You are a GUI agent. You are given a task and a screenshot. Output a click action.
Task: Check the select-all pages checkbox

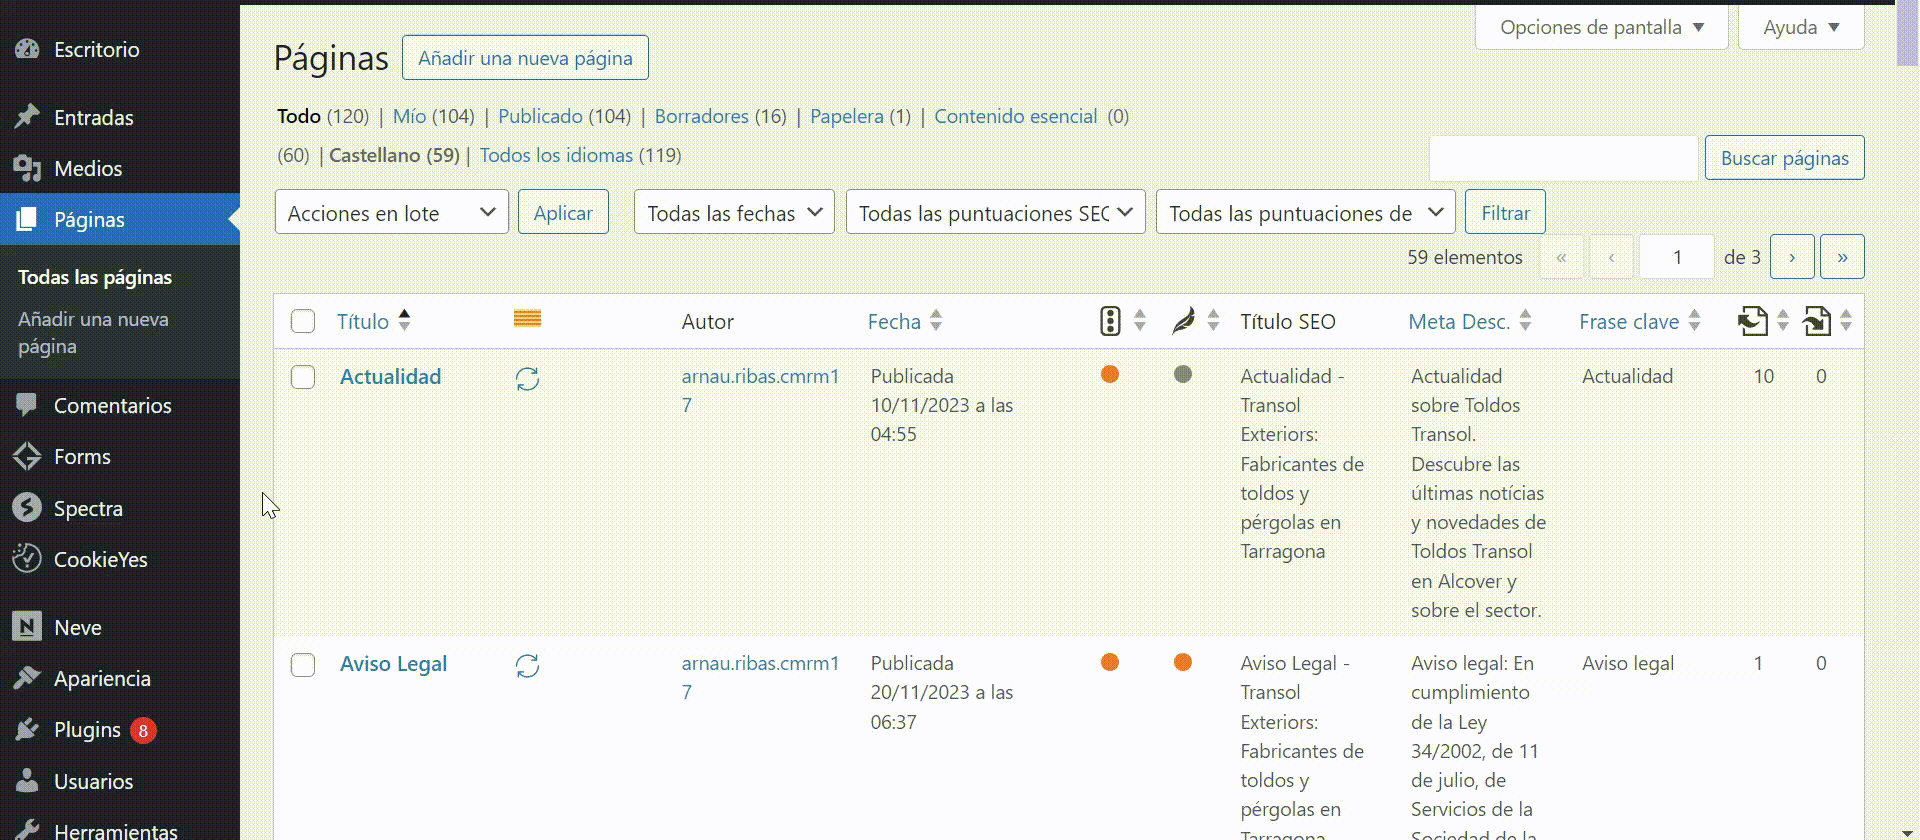303,321
